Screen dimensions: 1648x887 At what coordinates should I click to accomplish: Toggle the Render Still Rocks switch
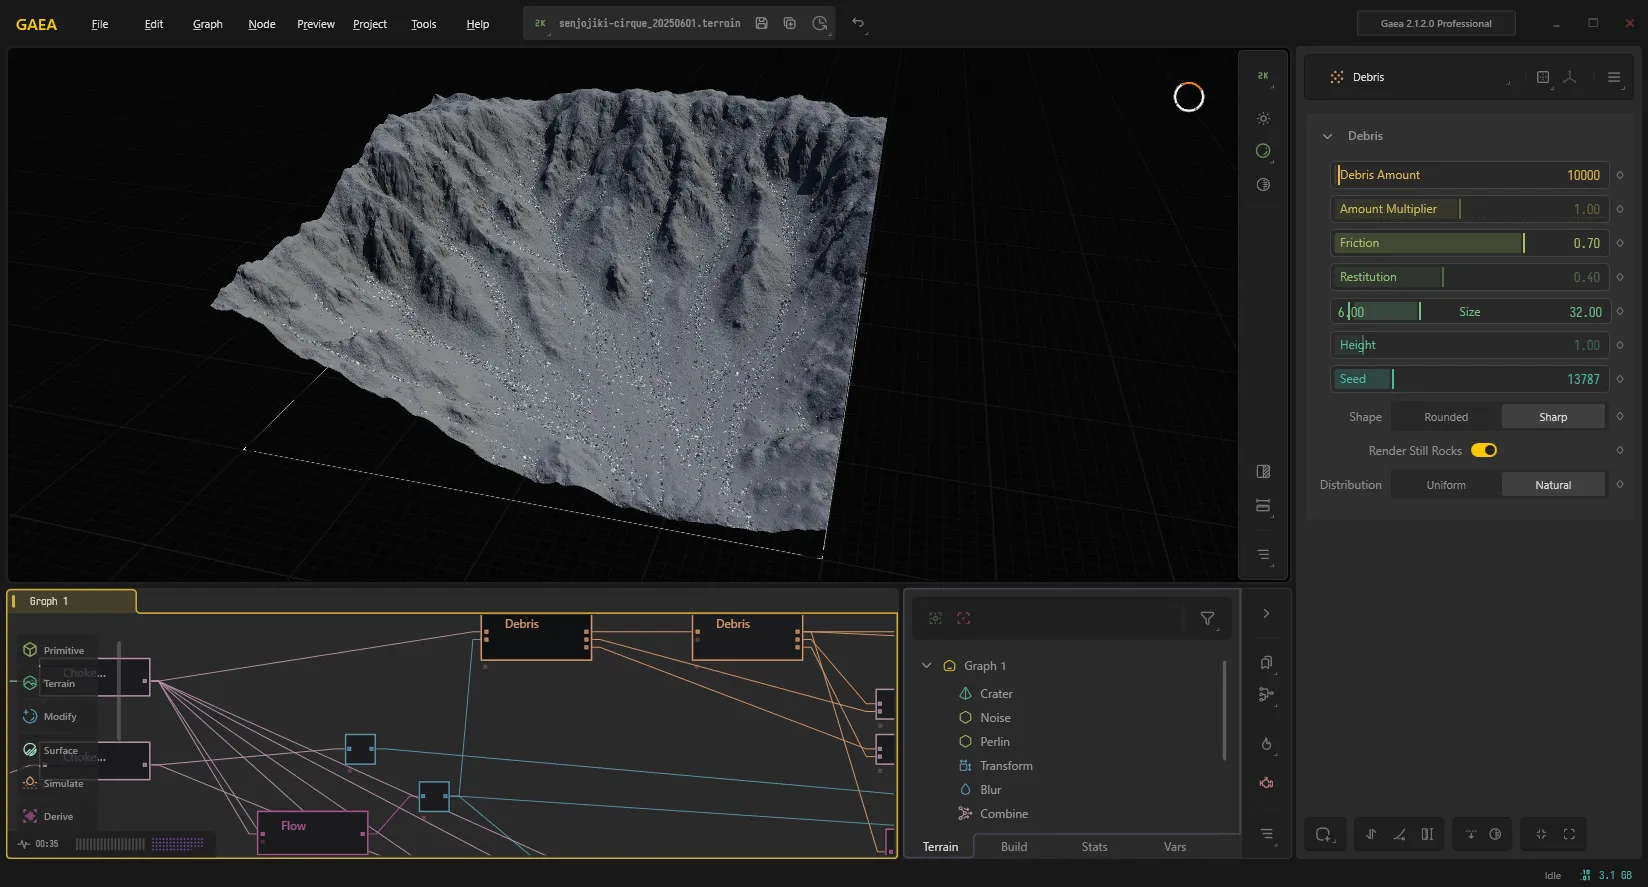pyautogui.click(x=1484, y=451)
